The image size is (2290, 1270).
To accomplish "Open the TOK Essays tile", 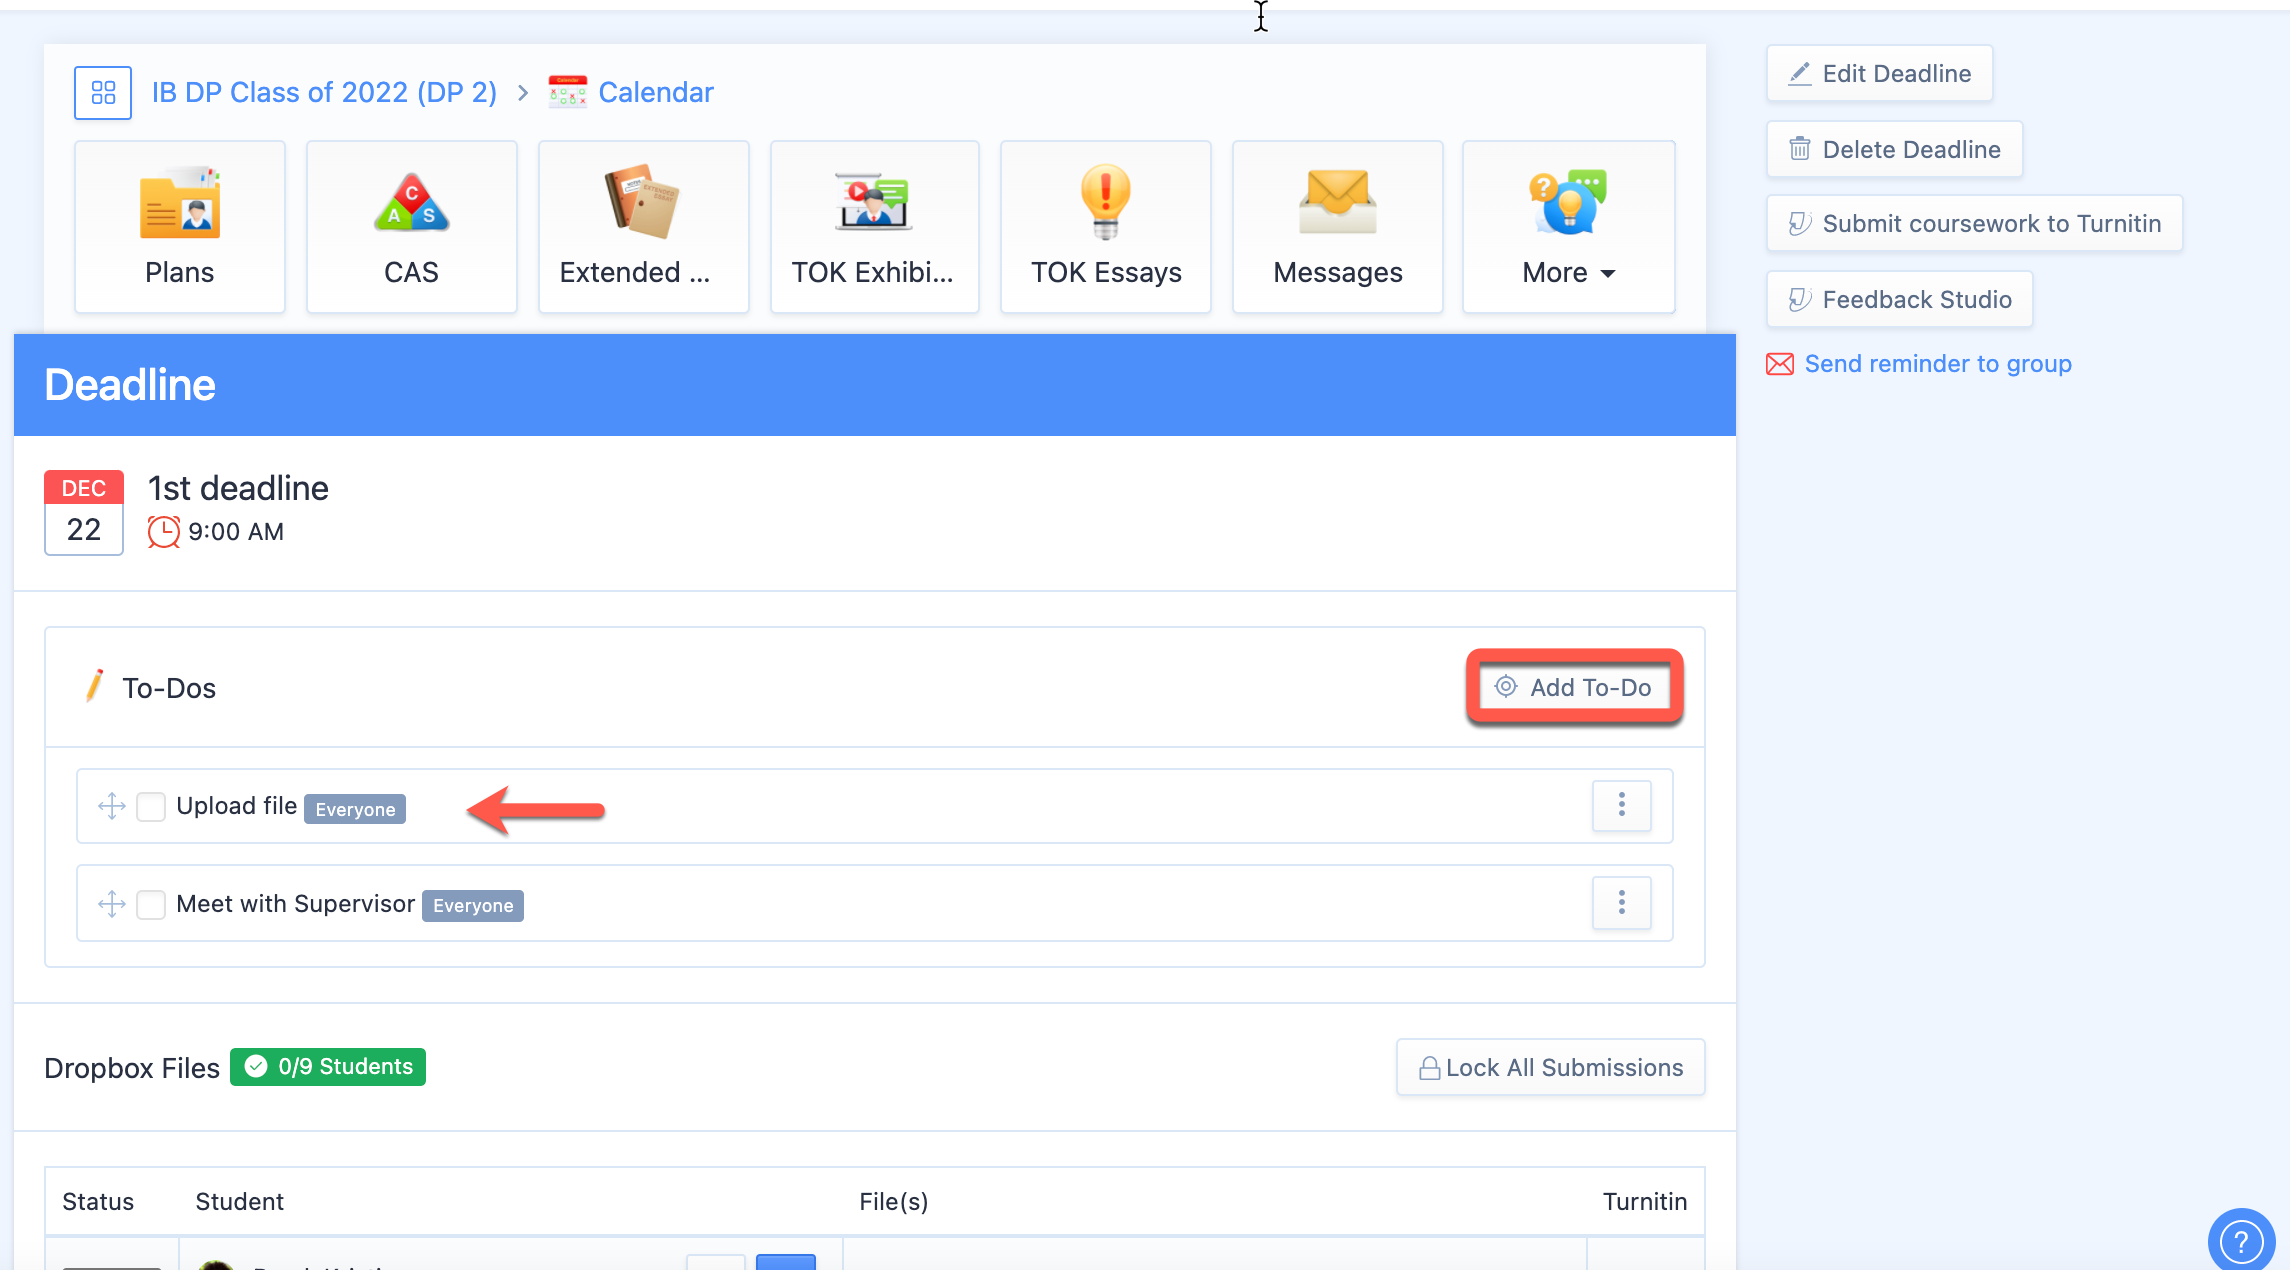I will (1106, 227).
